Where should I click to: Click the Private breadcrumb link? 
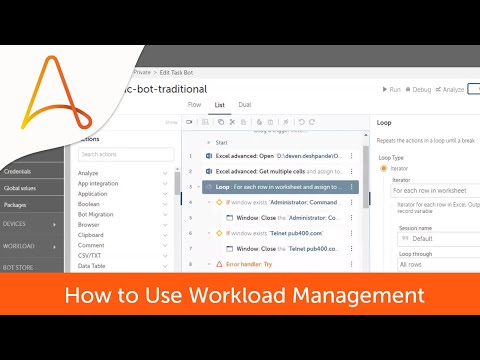(x=142, y=72)
